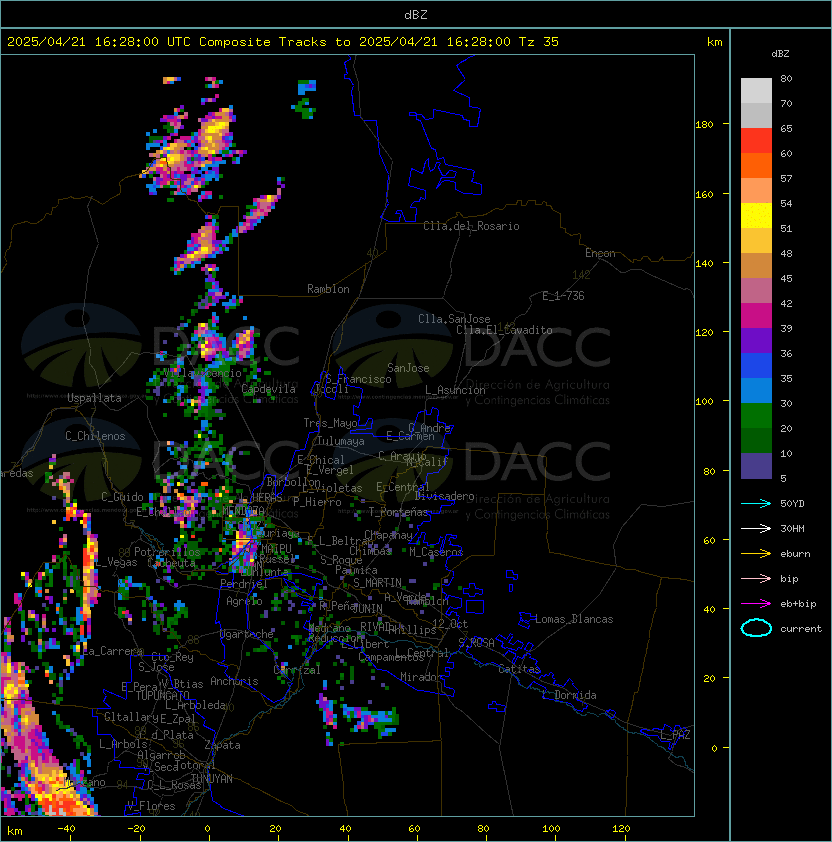Select the magenta swatch in dBZ color scale
Screen dimensions: 832x842
[x=756, y=316]
